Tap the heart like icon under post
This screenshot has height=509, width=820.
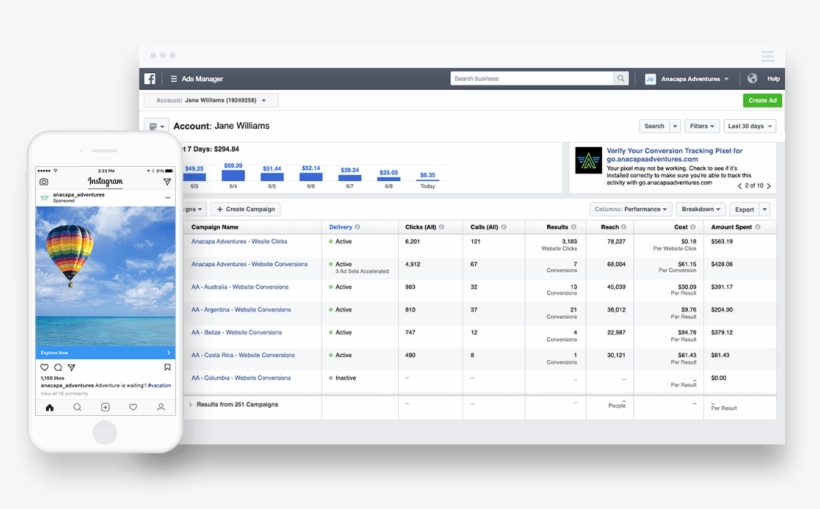pos(44,367)
